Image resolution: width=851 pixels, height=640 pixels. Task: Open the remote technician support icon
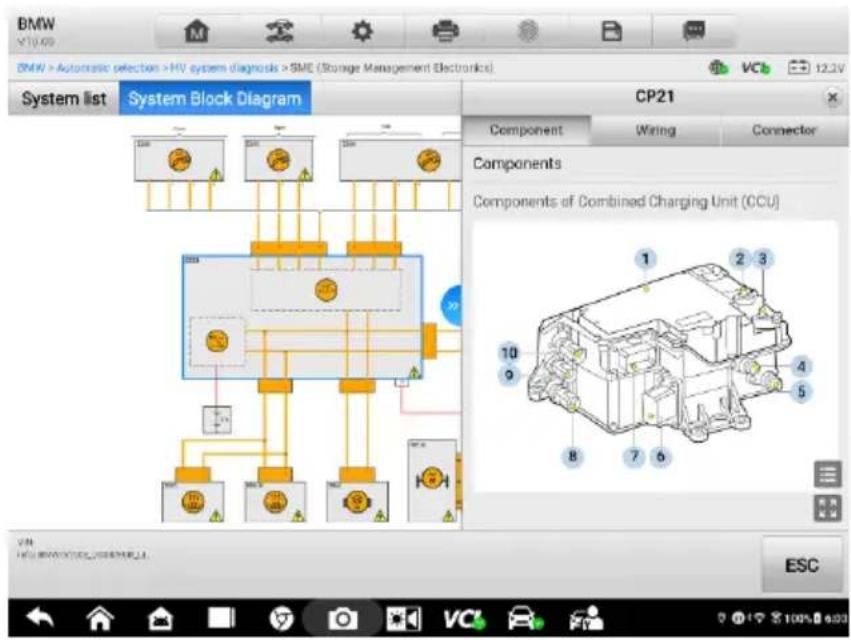click(586, 619)
